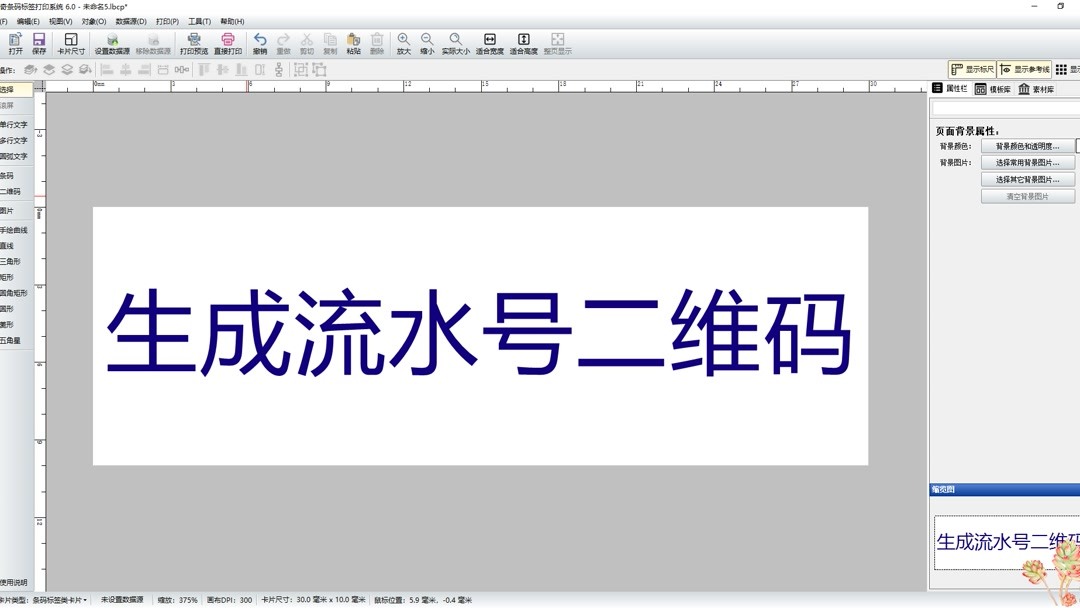Click 背景颜色和透明度 background color button
The width and height of the screenshot is (1080, 608).
coord(1028,146)
